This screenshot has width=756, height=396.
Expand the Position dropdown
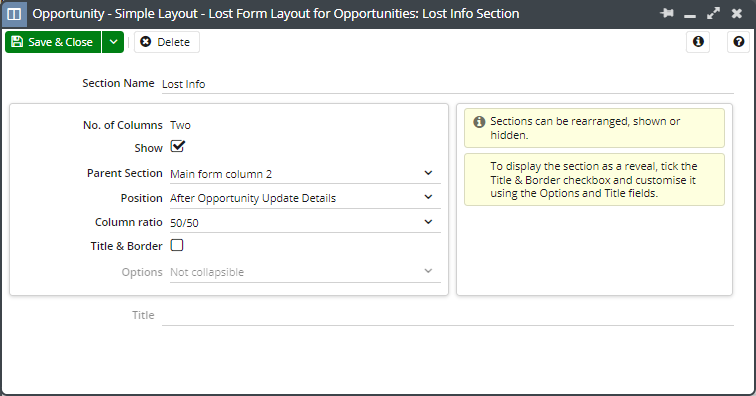coord(305,198)
